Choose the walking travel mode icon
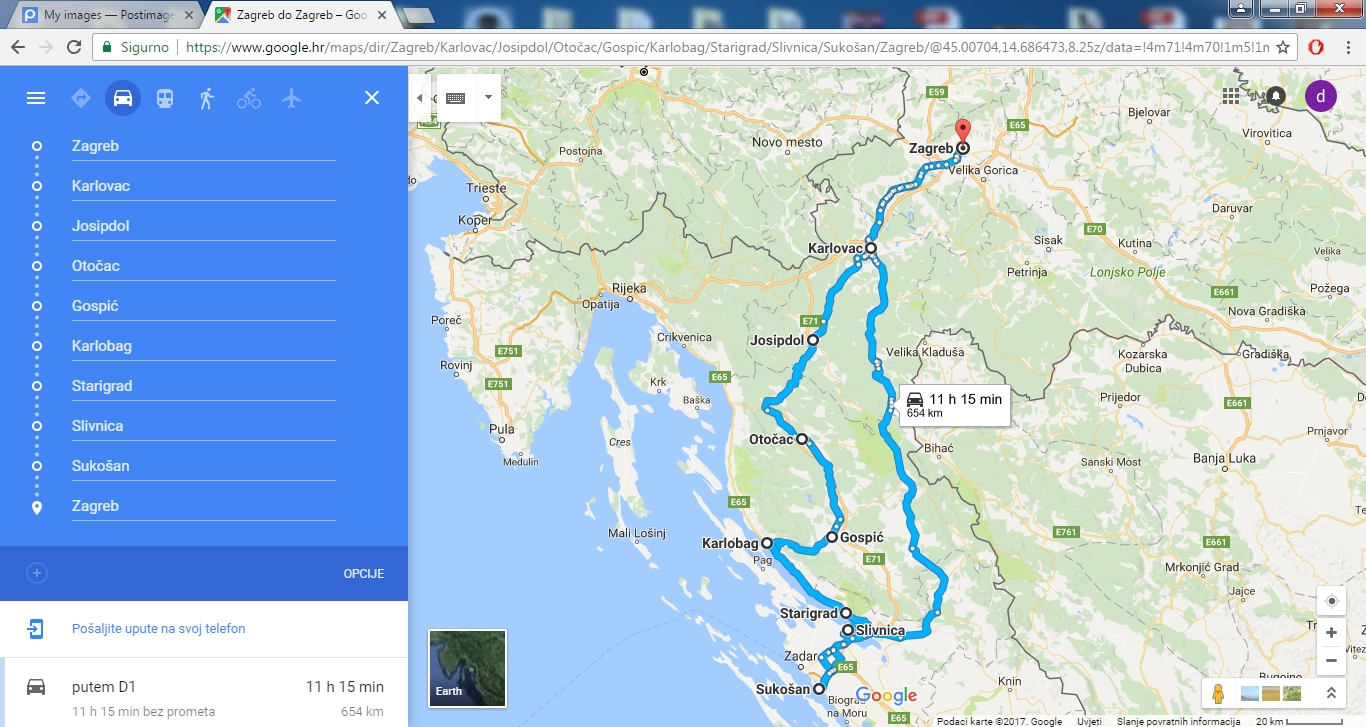The image size is (1366, 727). pos(207,98)
